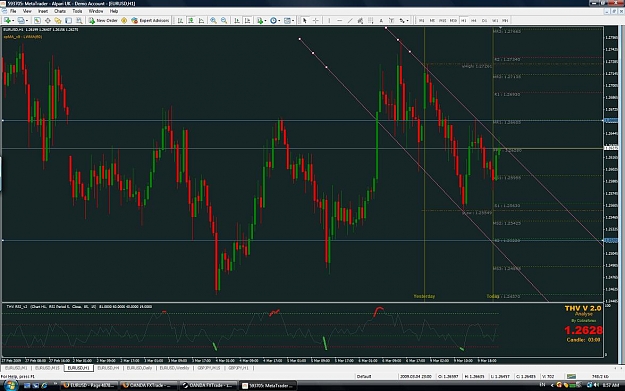
Task: Open the Tools menu
Action: (x=77, y=11)
